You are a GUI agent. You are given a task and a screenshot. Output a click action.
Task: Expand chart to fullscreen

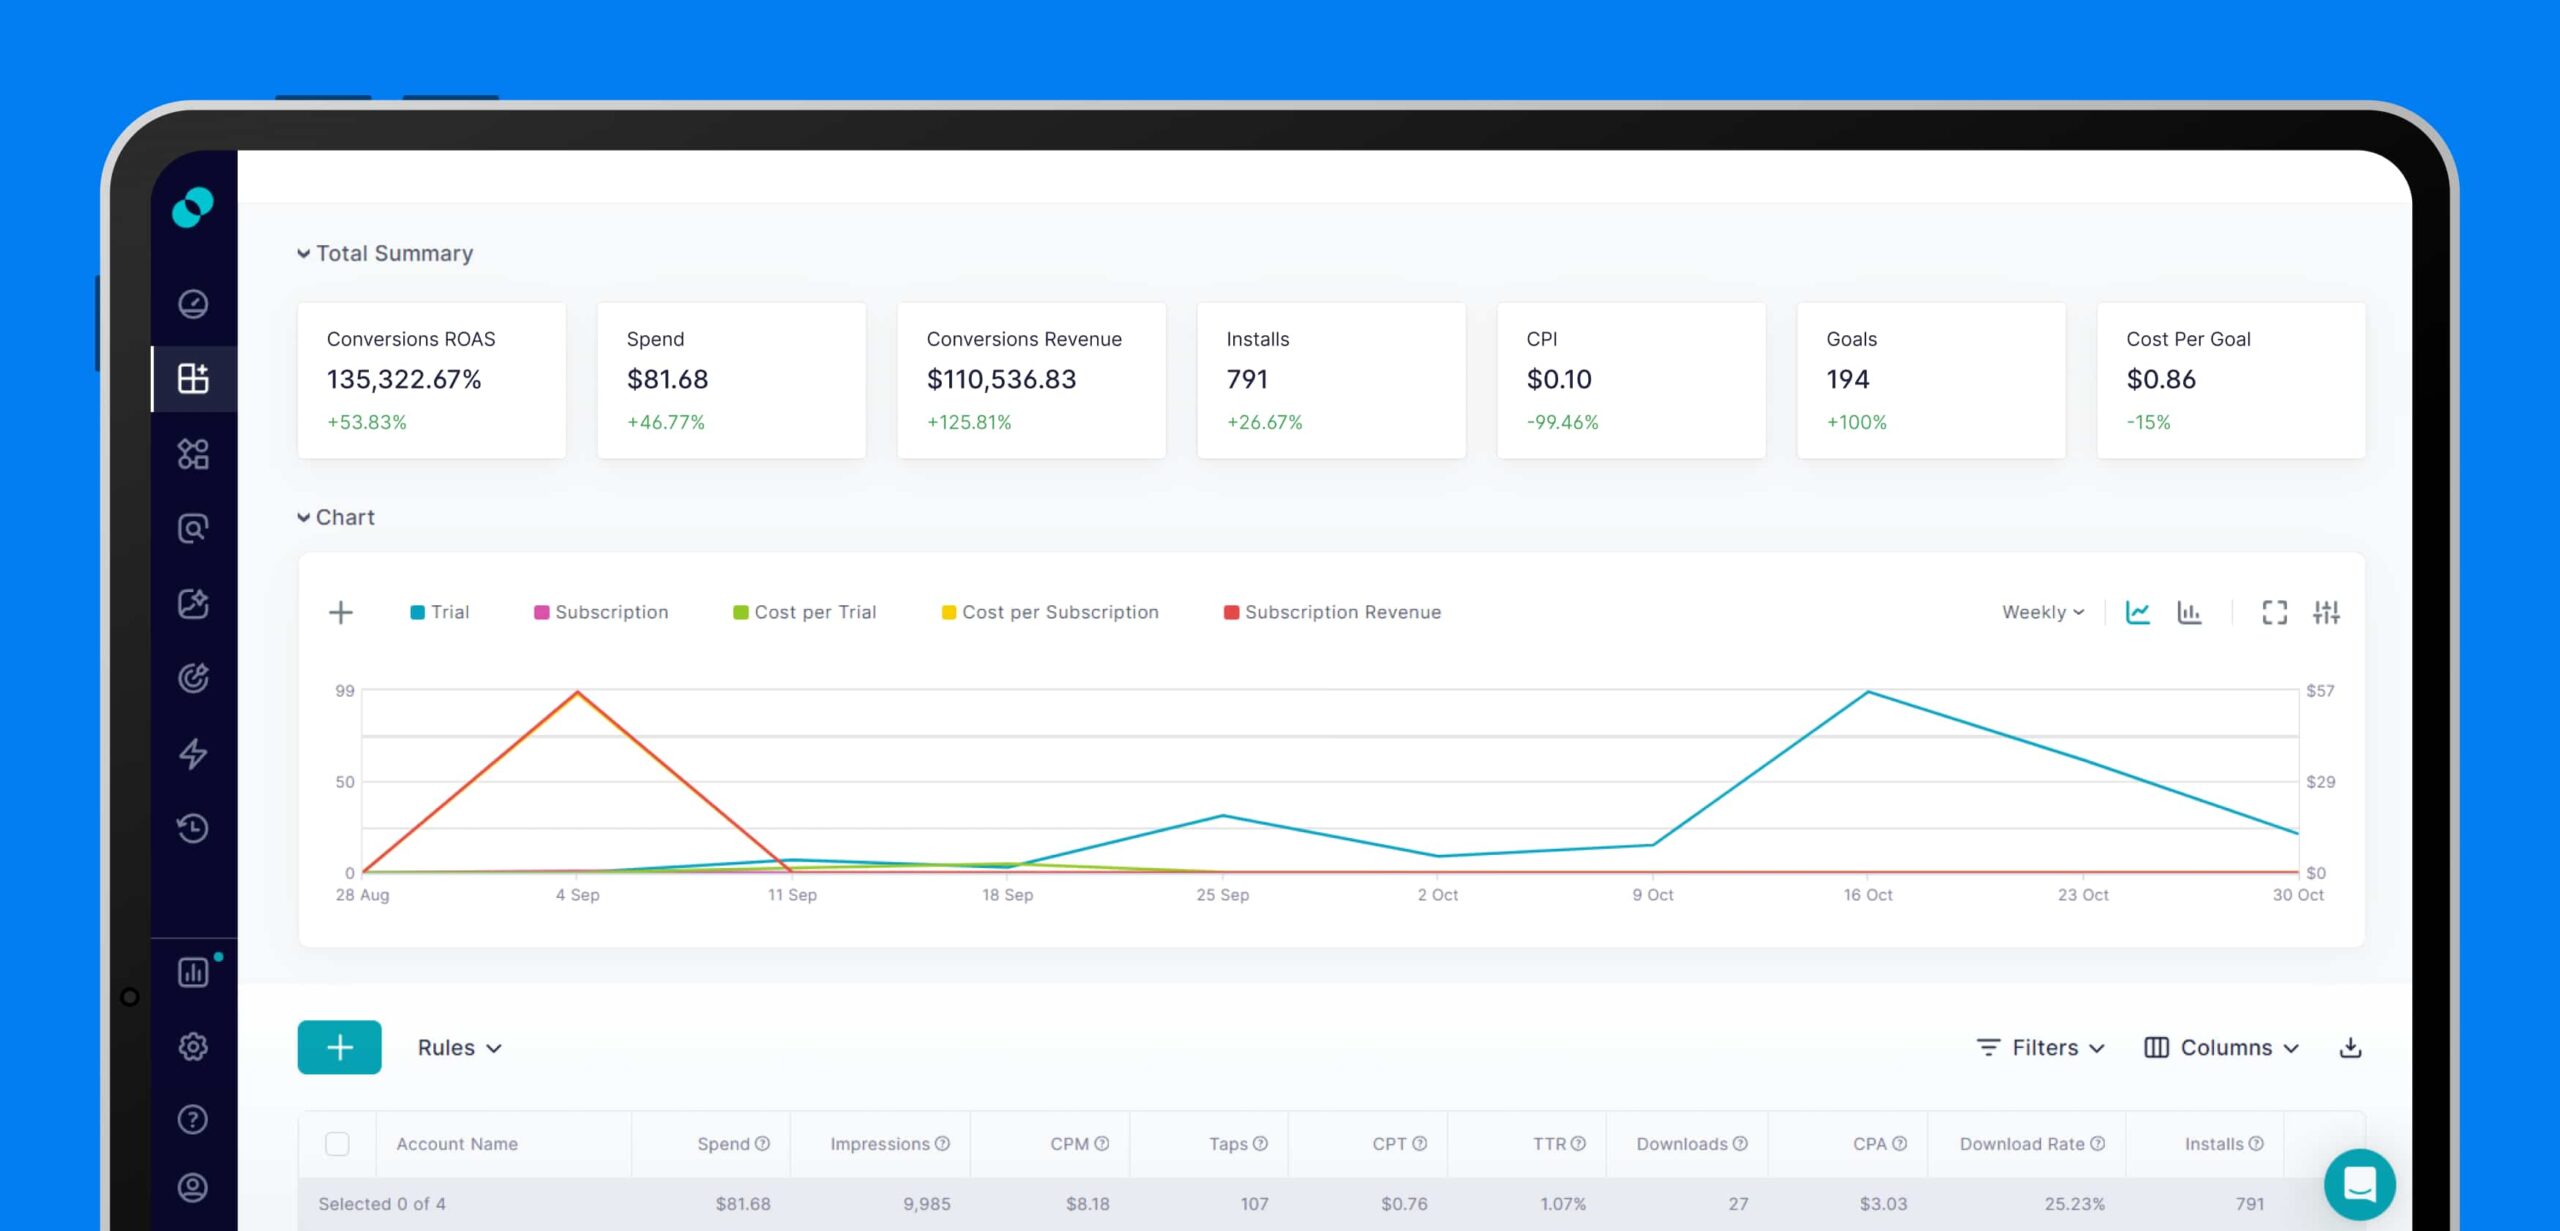(x=2274, y=612)
